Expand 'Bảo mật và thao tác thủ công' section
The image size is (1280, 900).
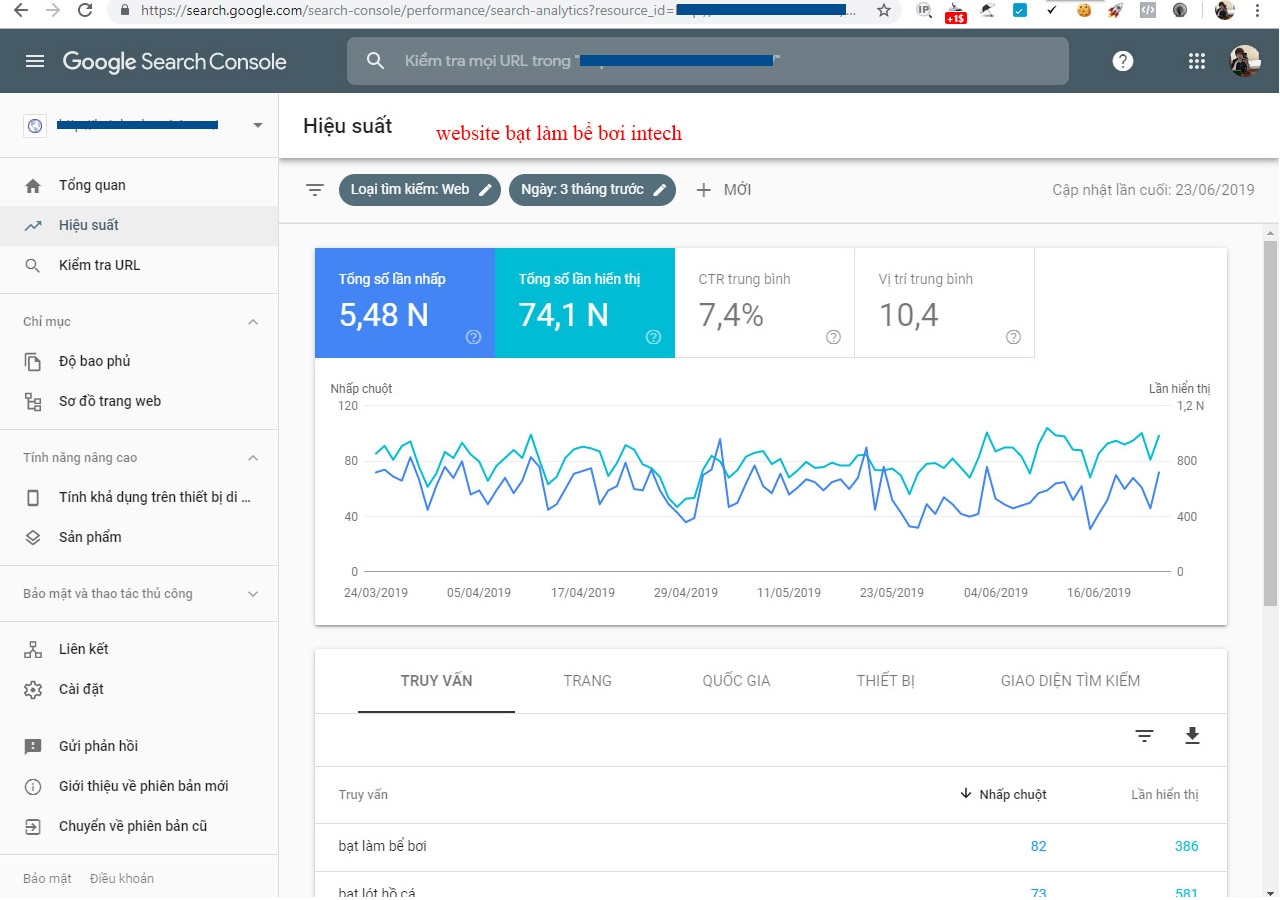(253, 594)
